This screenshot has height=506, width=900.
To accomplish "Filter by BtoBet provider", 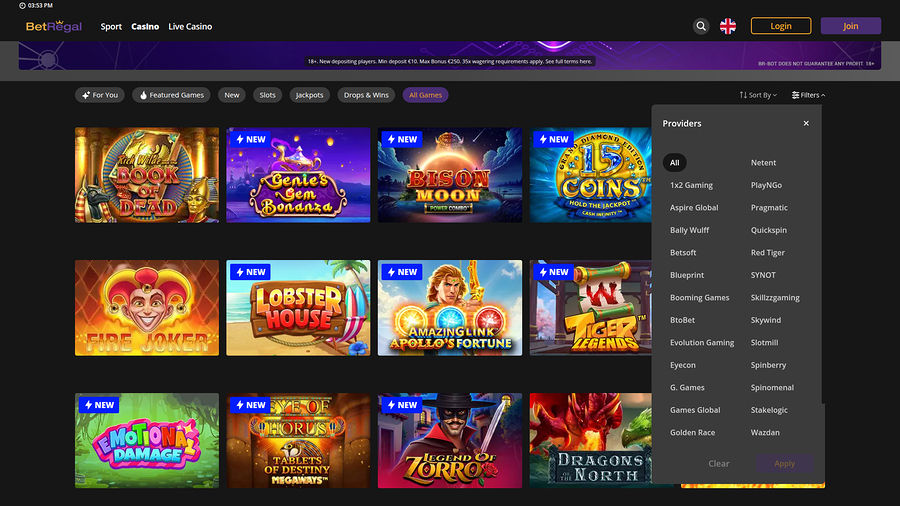I will tap(682, 320).
